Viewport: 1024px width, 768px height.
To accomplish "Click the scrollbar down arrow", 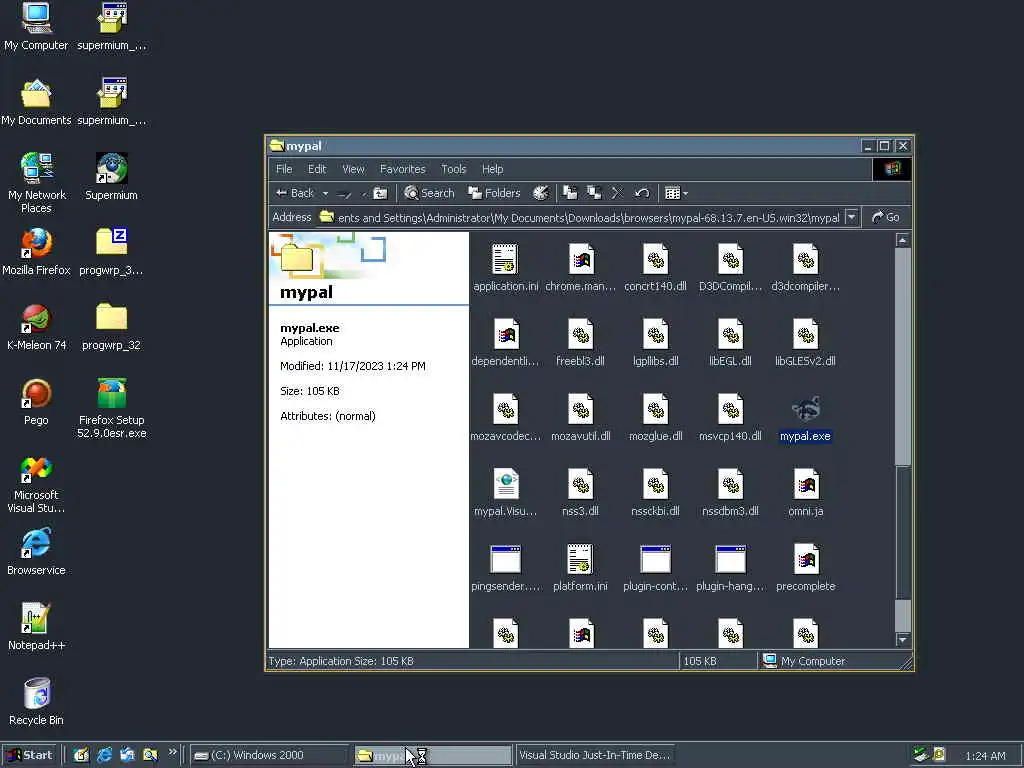I will (x=903, y=640).
